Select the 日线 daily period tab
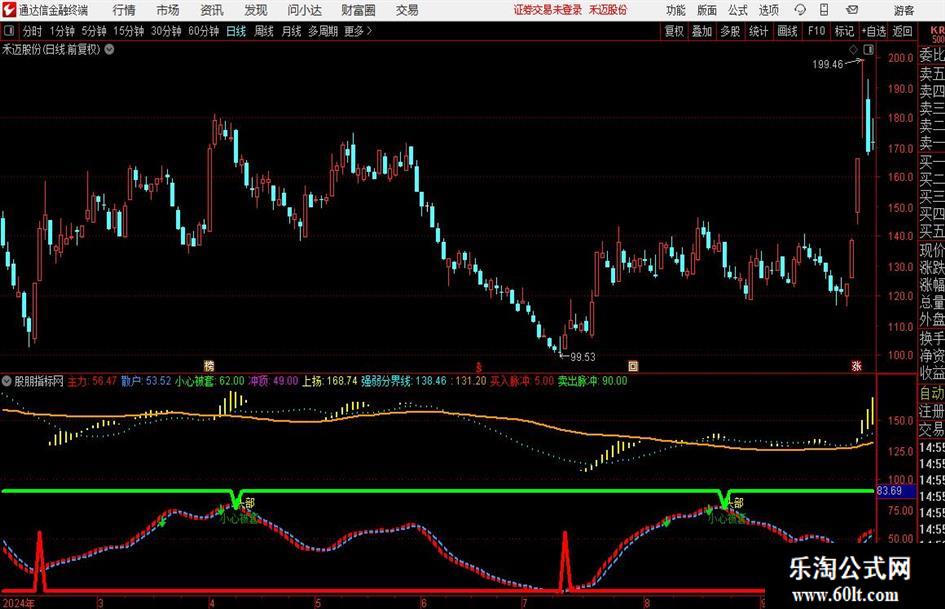 point(236,31)
